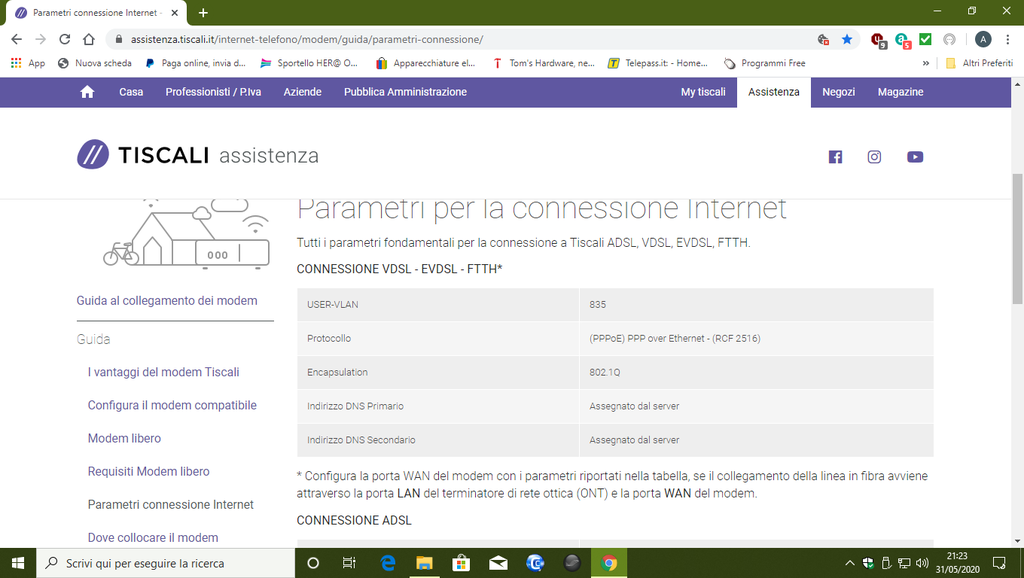
Task: Open Windows Start menu
Action: [x=18, y=563]
